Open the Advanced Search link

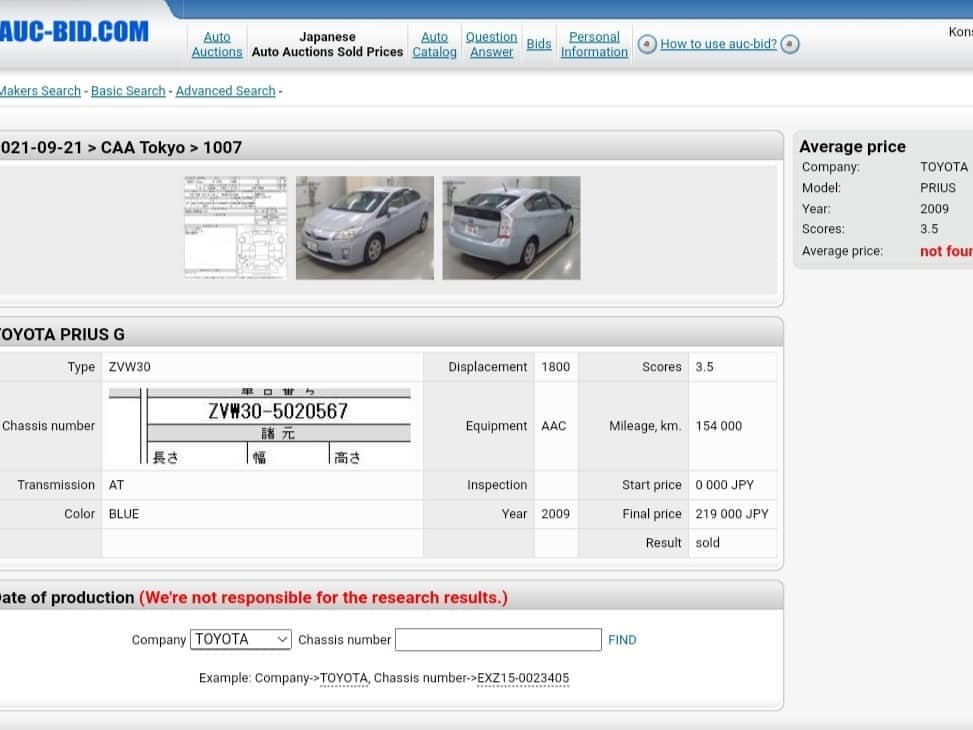point(225,91)
